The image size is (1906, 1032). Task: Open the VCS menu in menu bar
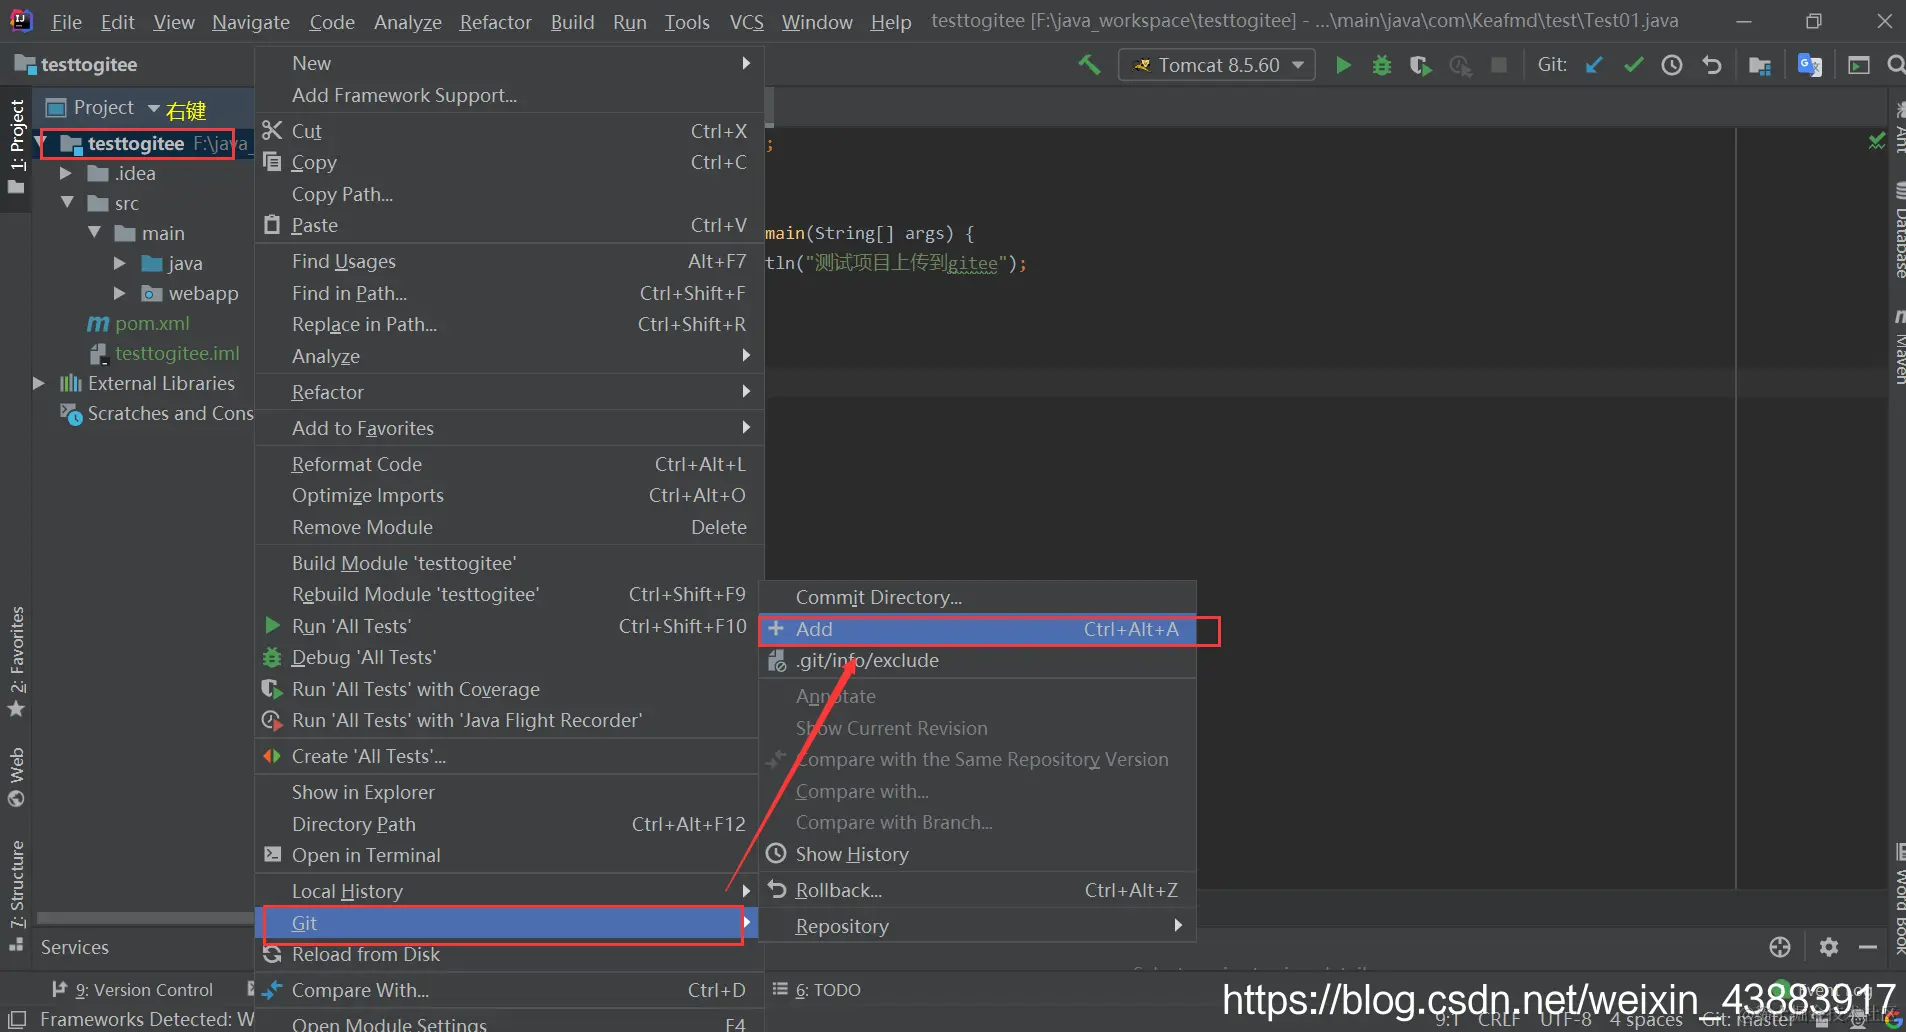pos(746,22)
